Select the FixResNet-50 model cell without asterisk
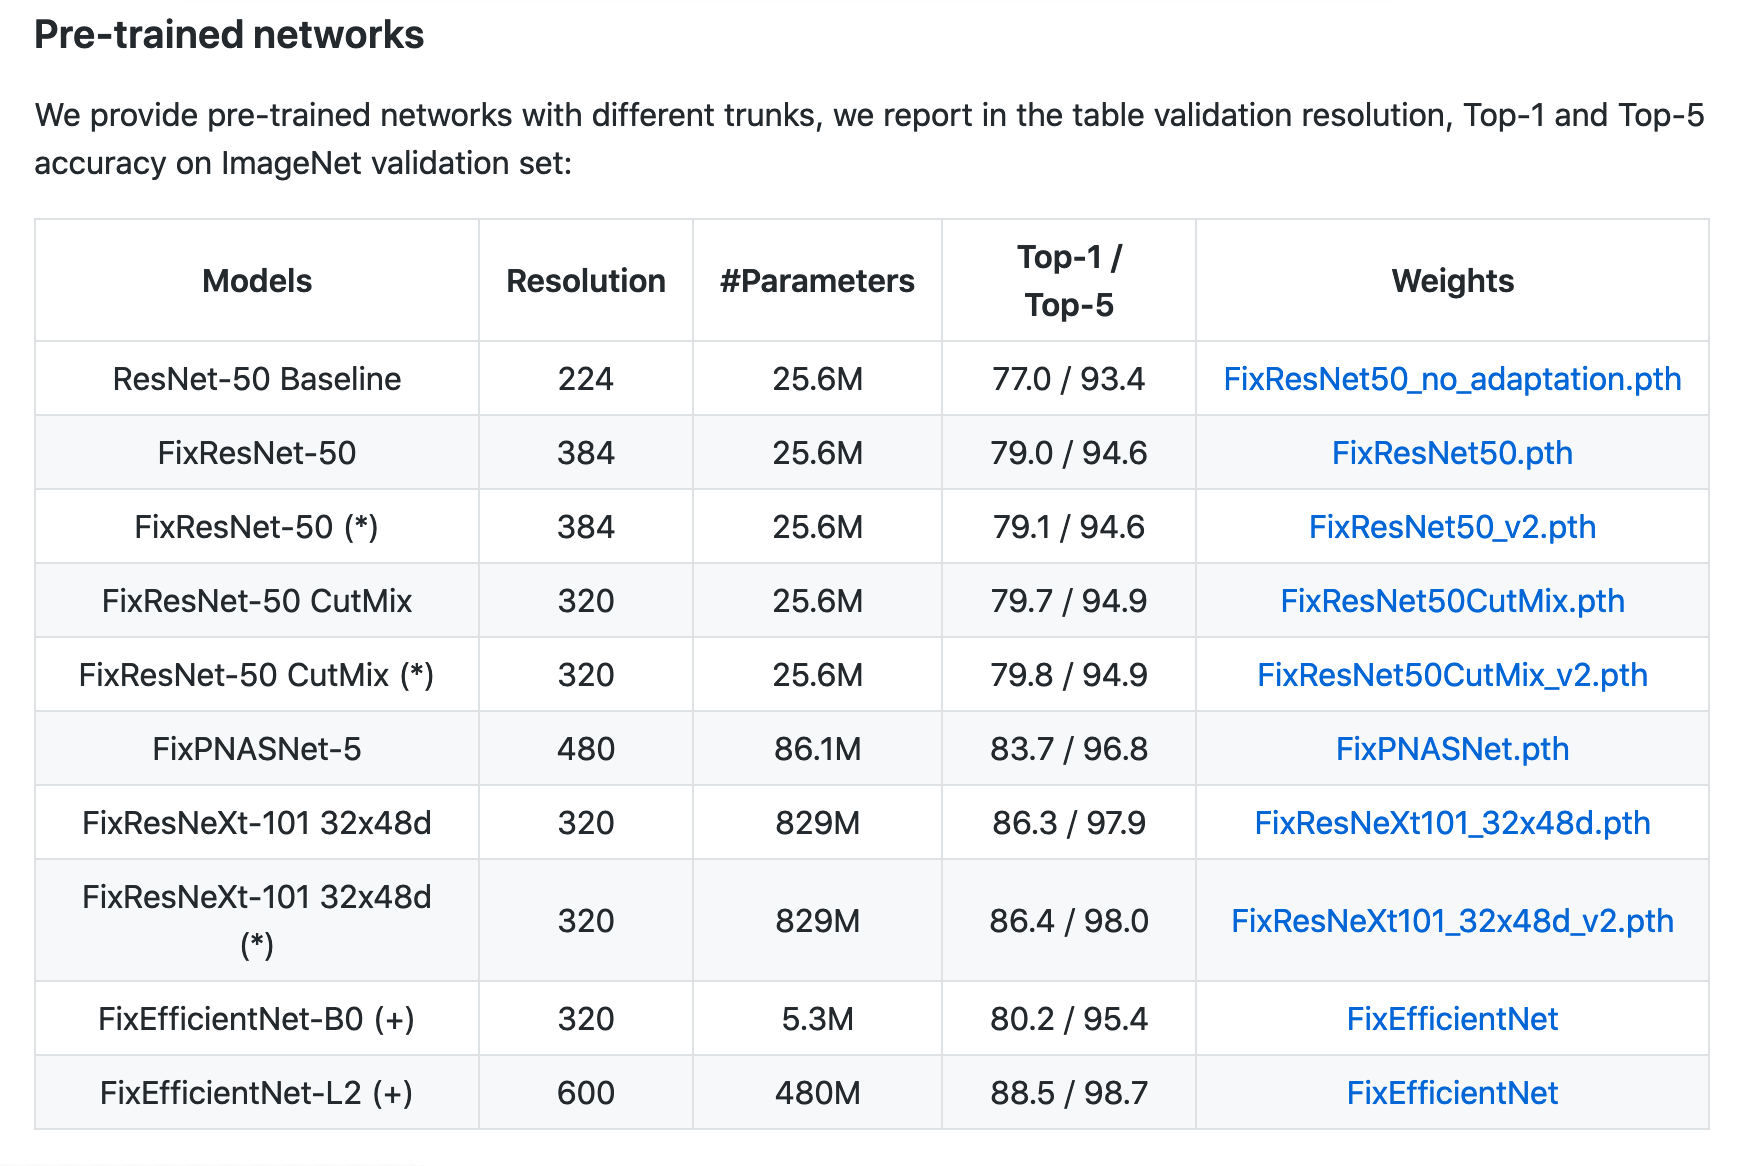 (x=257, y=453)
